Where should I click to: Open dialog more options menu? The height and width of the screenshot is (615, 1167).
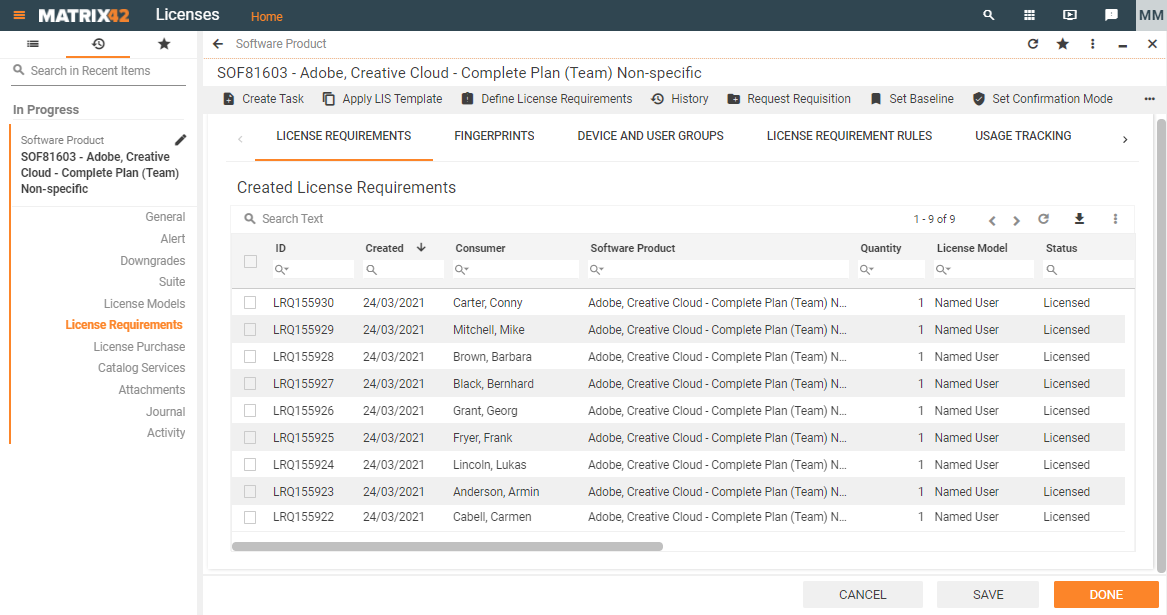click(1093, 44)
